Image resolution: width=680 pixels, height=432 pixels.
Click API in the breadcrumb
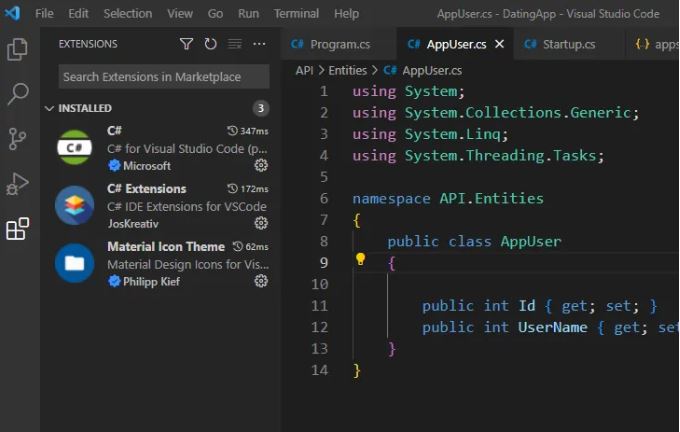pos(304,70)
